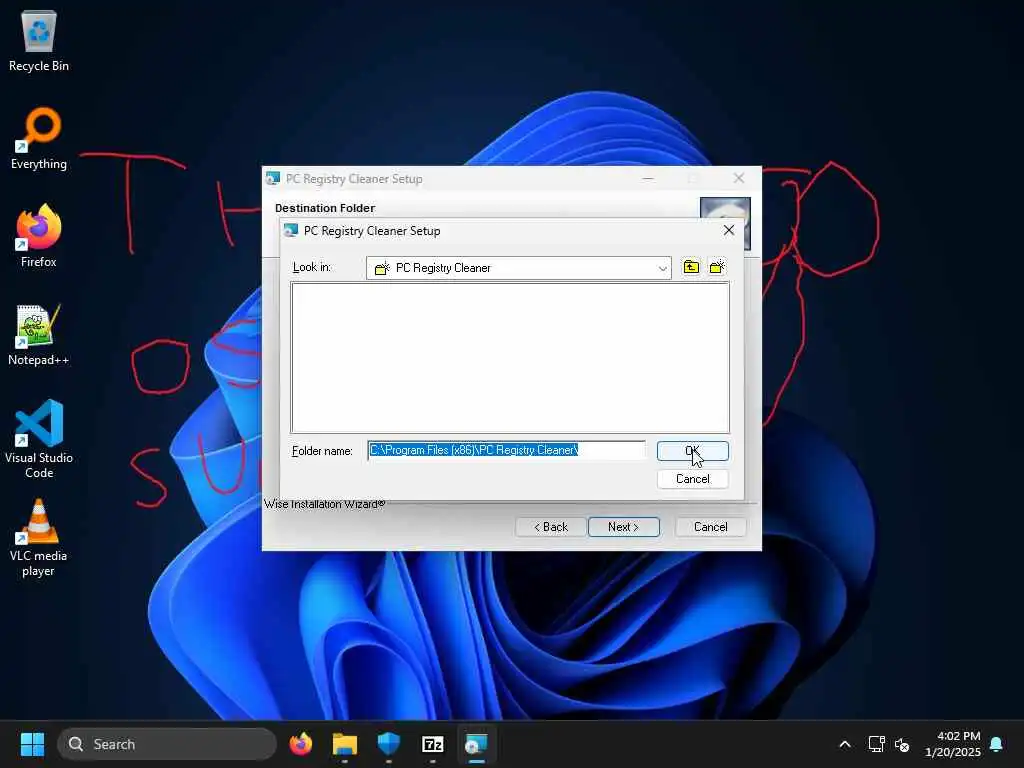Expand the Look in dropdown
Screen dimensions: 1024x768
[x=662, y=268]
